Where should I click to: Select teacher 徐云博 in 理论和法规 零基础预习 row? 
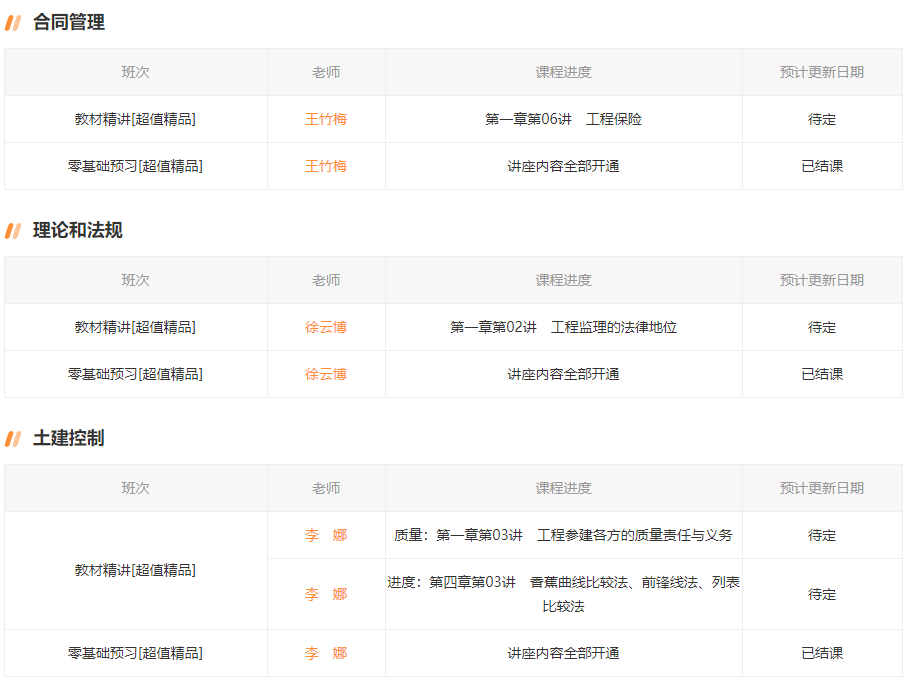(x=326, y=374)
